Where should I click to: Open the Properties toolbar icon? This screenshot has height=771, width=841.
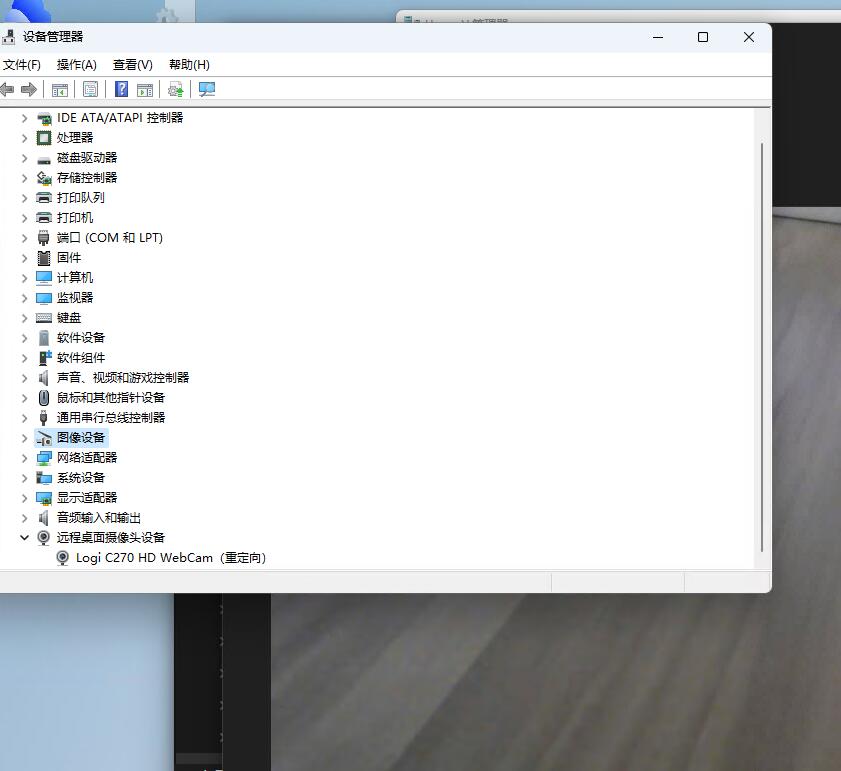point(91,90)
